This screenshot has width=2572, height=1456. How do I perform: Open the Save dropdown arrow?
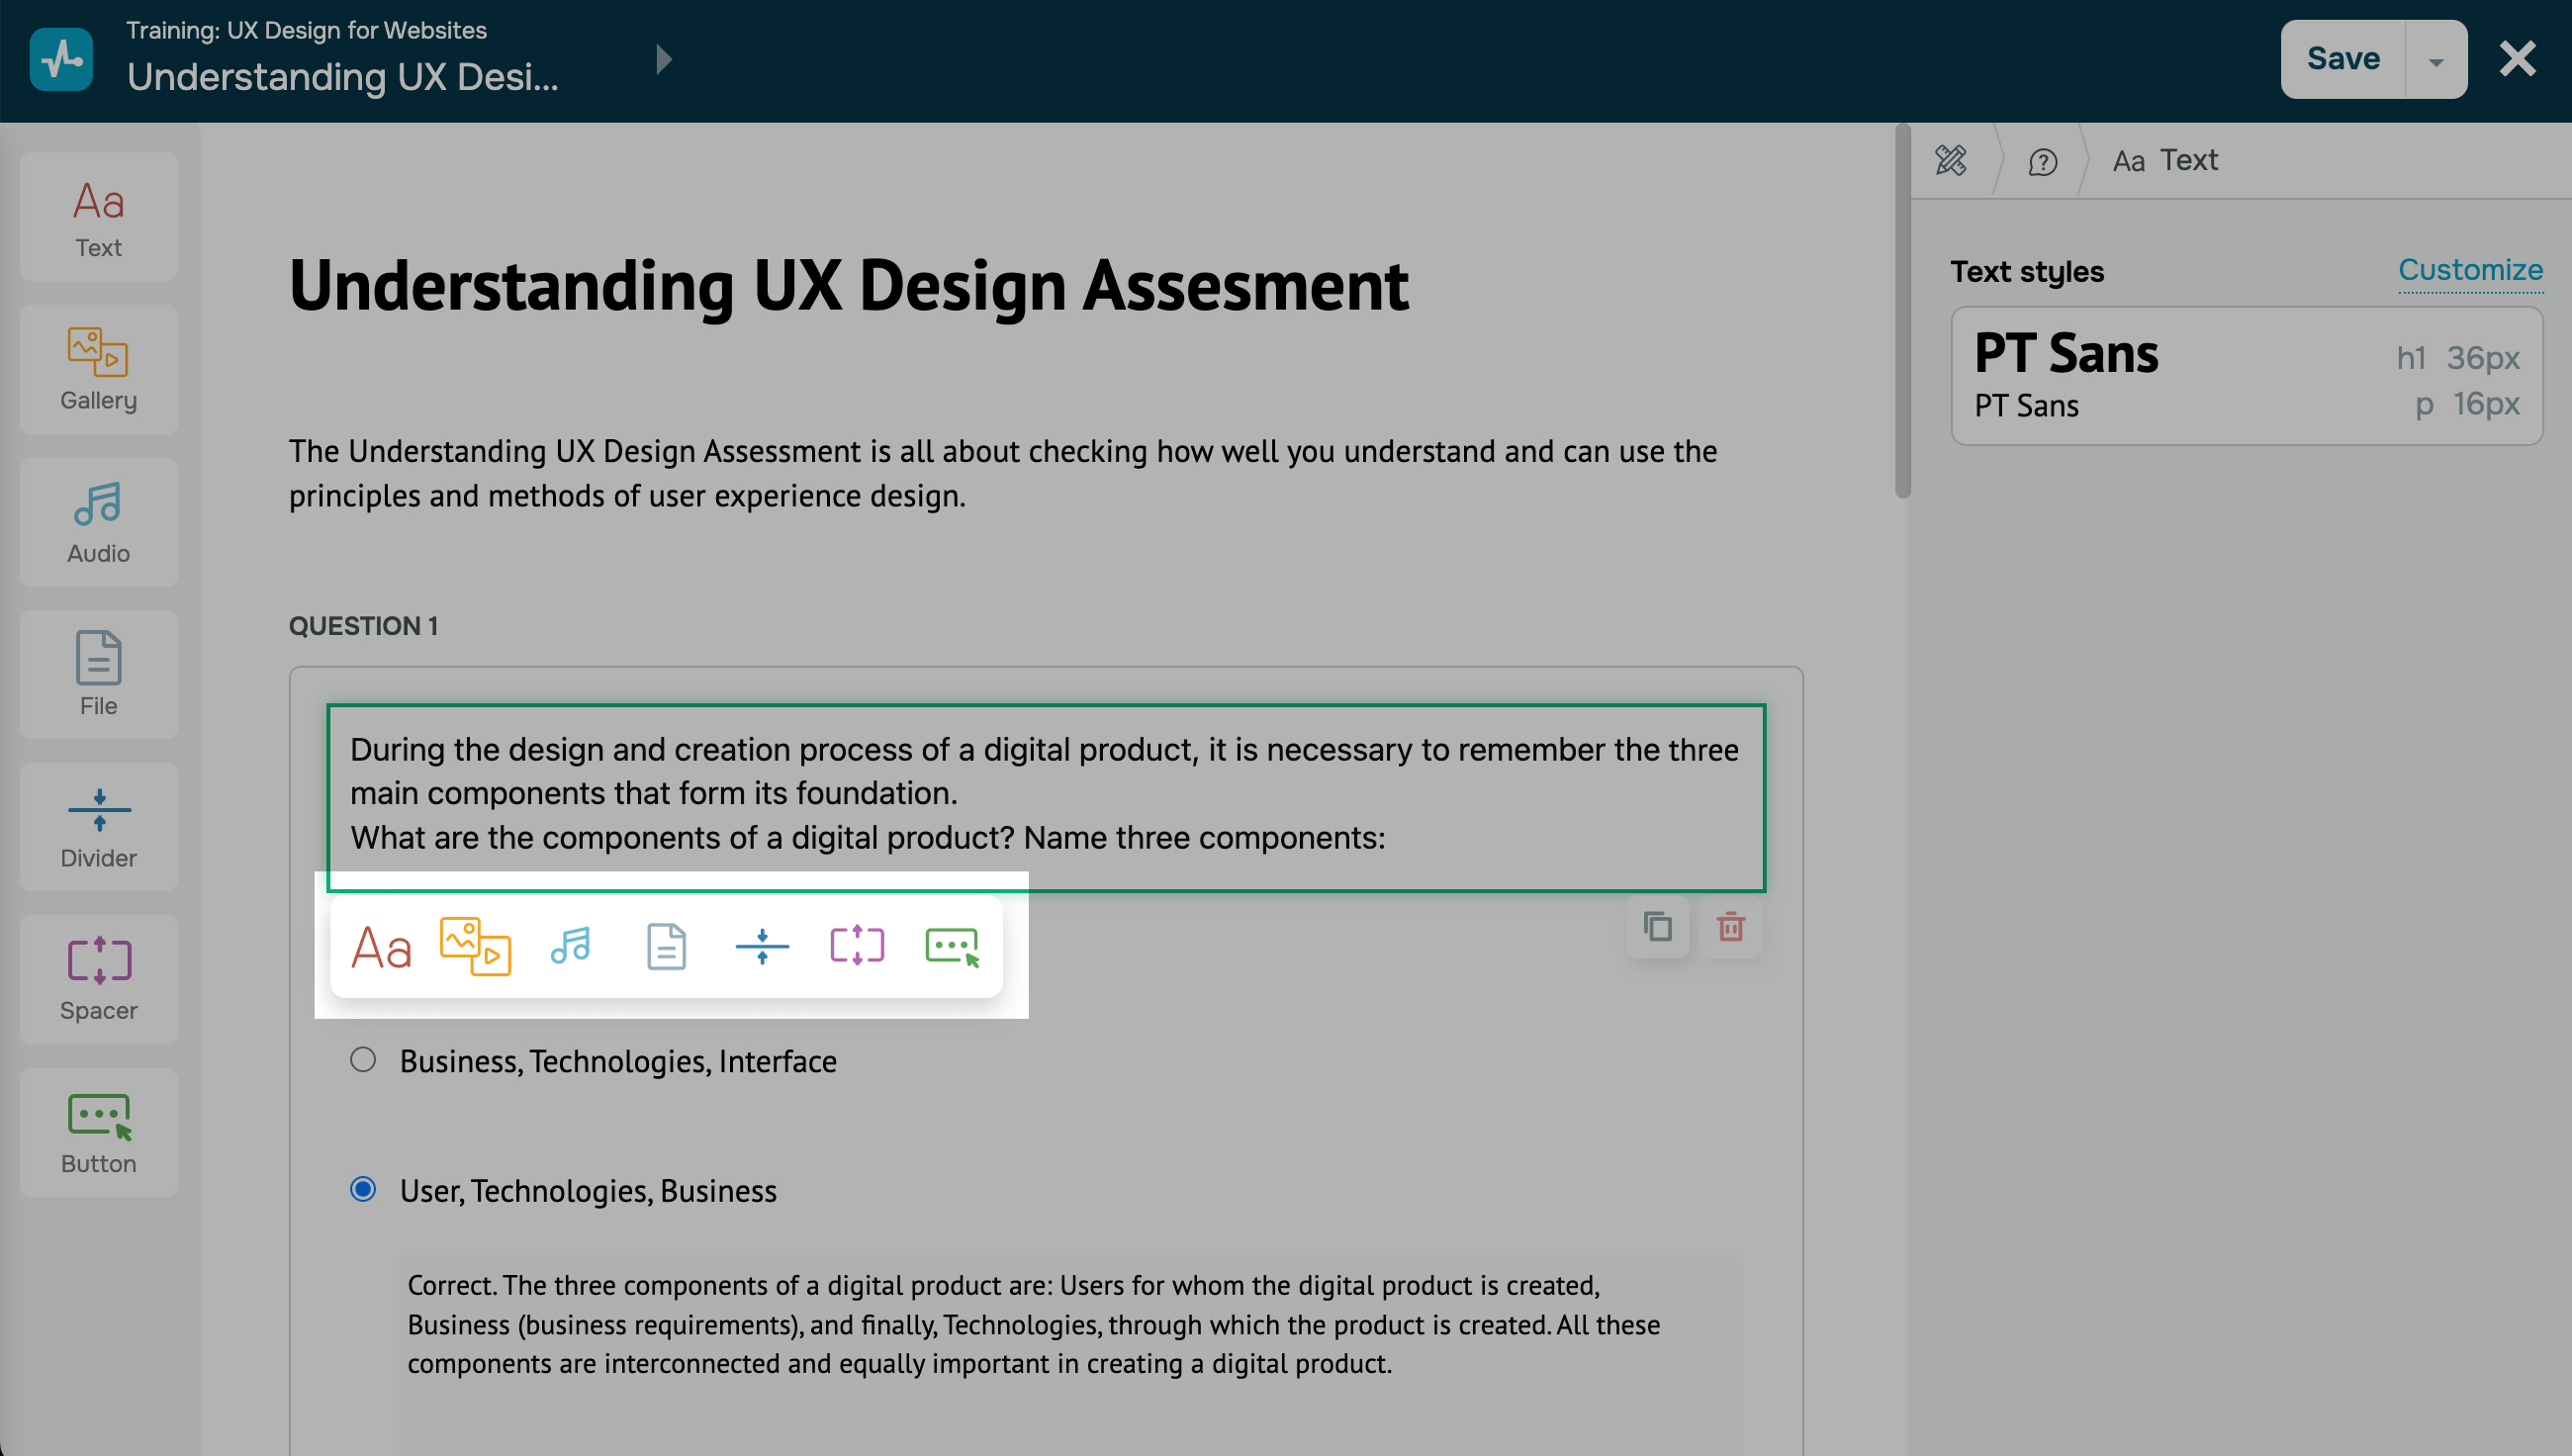(x=2436, y=60)
